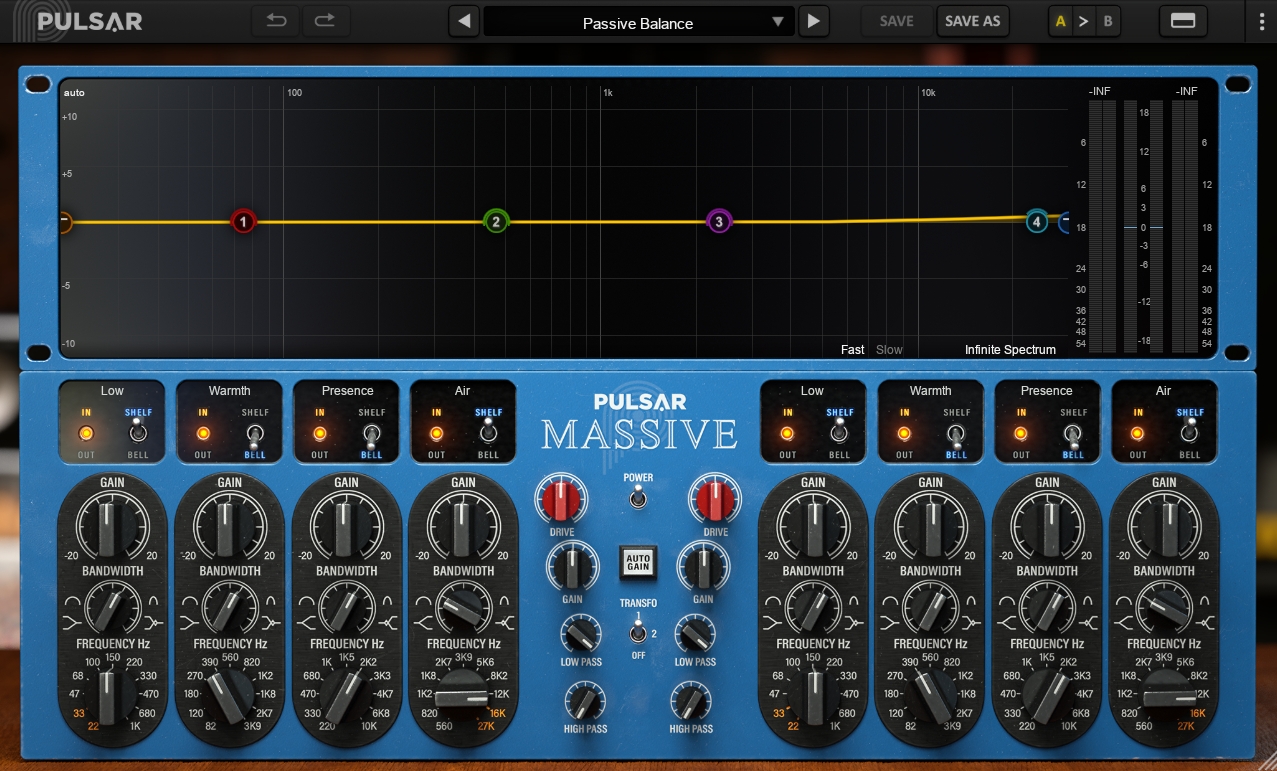Click the left-channel Presence band FREQUENCY knob
Screen dimensions: 1277x771
346,696
